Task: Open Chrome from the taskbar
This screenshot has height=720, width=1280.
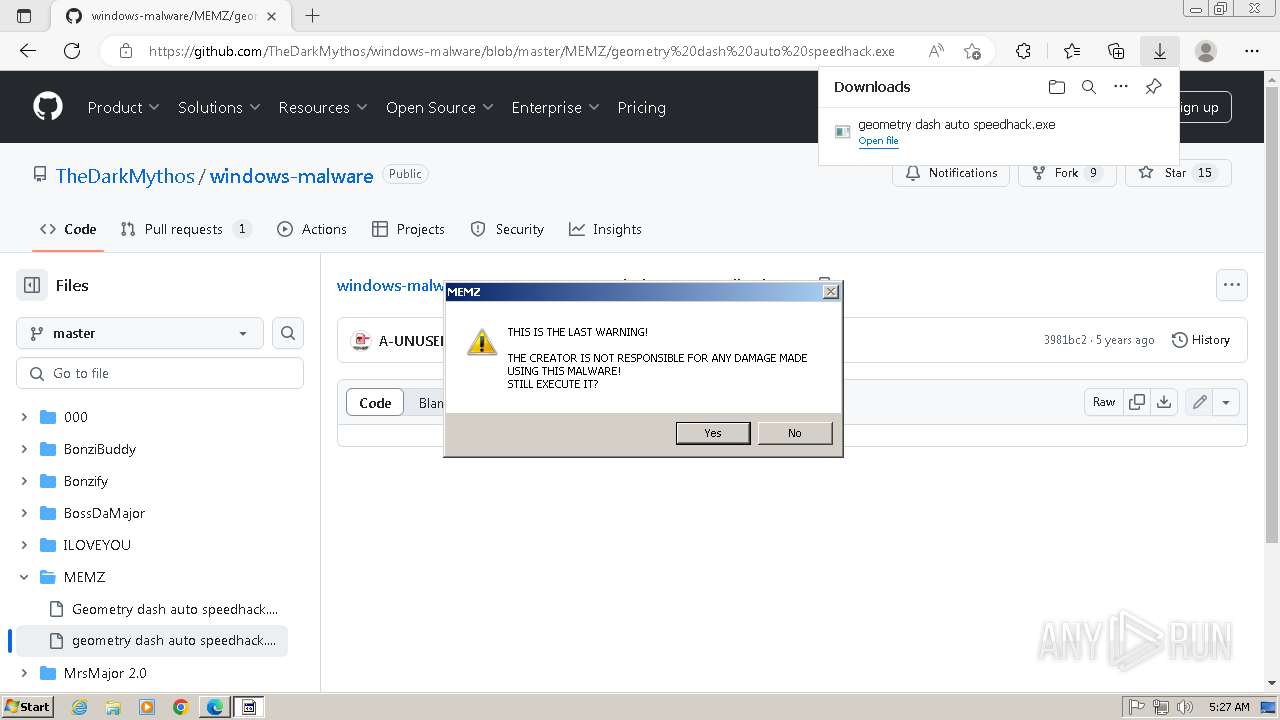Action: click(180, 707)
